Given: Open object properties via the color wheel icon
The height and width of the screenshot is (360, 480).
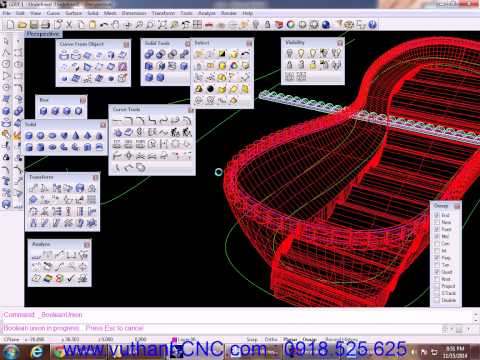Looking at the screenshot, I should pyautogui.click(x=291, y=25).
